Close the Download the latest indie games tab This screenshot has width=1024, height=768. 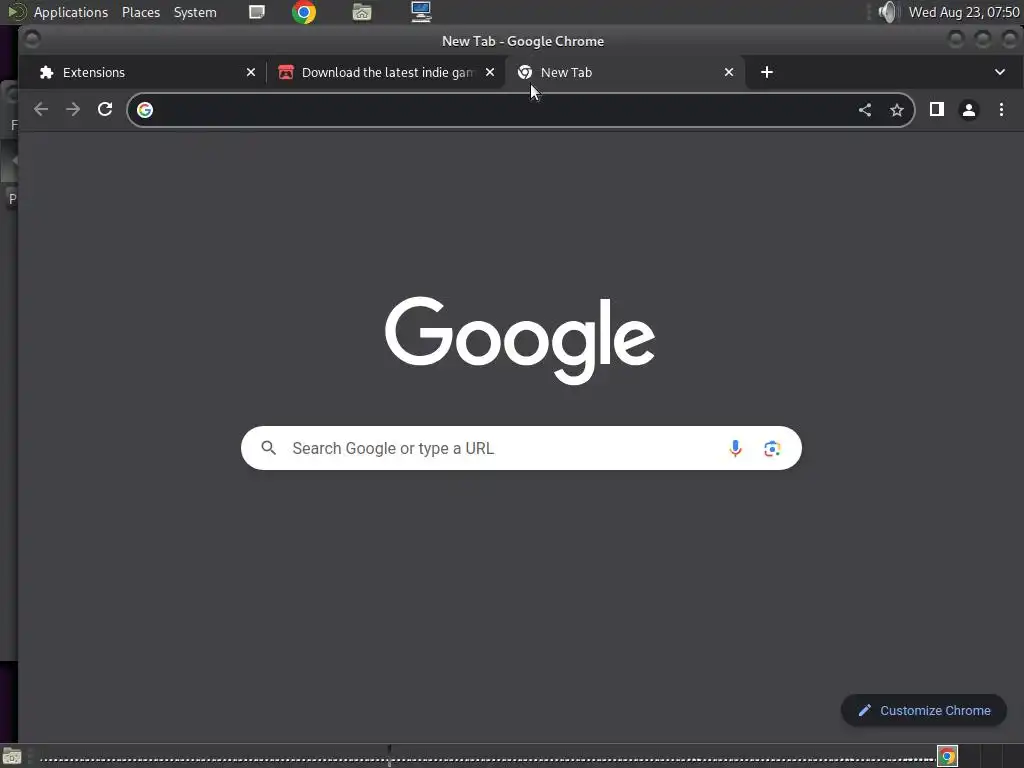pyautogui.click(x=490, y=72)
